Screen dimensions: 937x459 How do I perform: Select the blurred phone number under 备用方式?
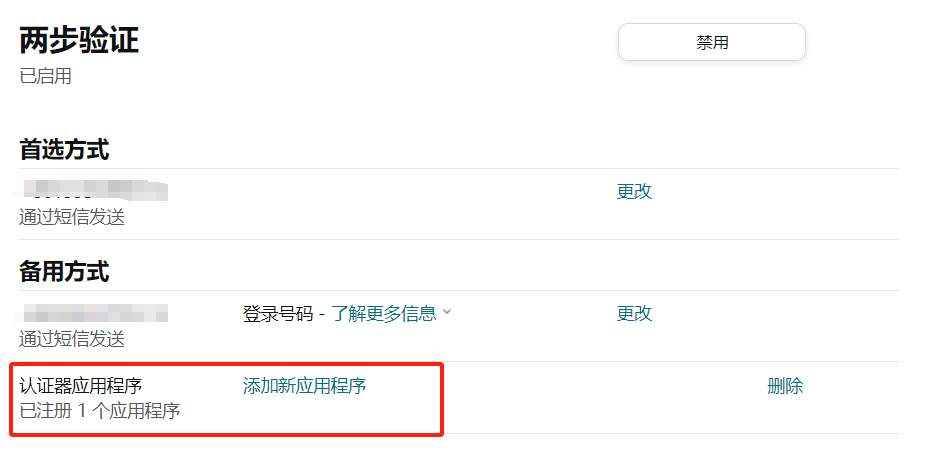click(x=91, y=313)
